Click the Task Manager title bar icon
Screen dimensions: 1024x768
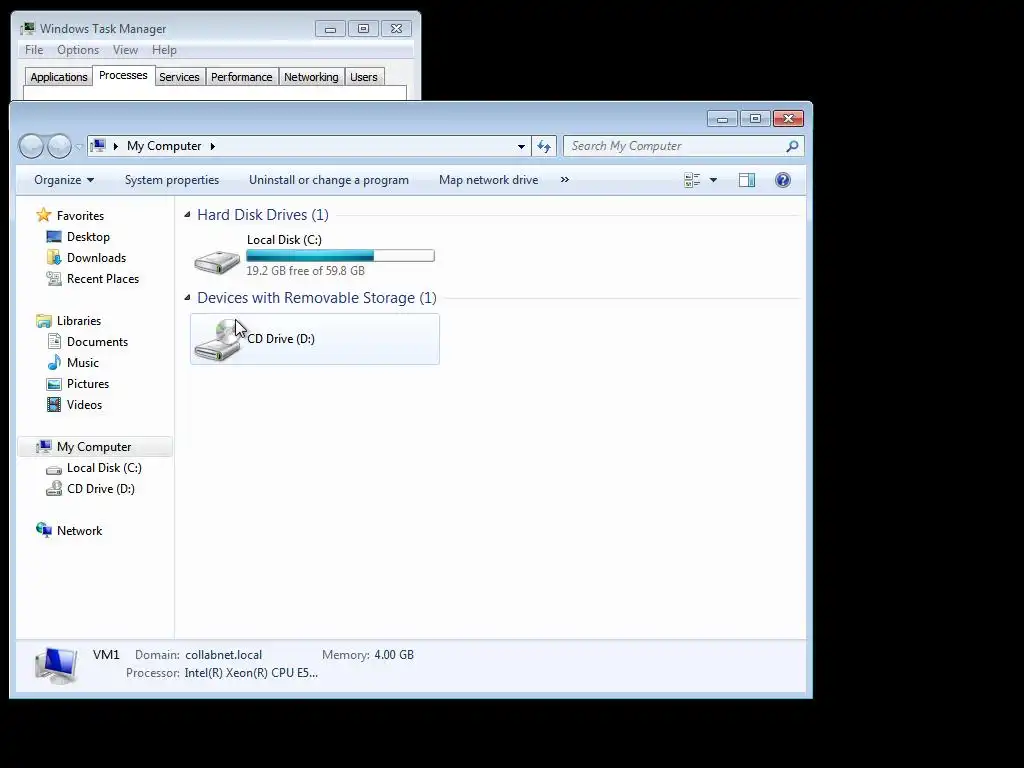point(27,29)
